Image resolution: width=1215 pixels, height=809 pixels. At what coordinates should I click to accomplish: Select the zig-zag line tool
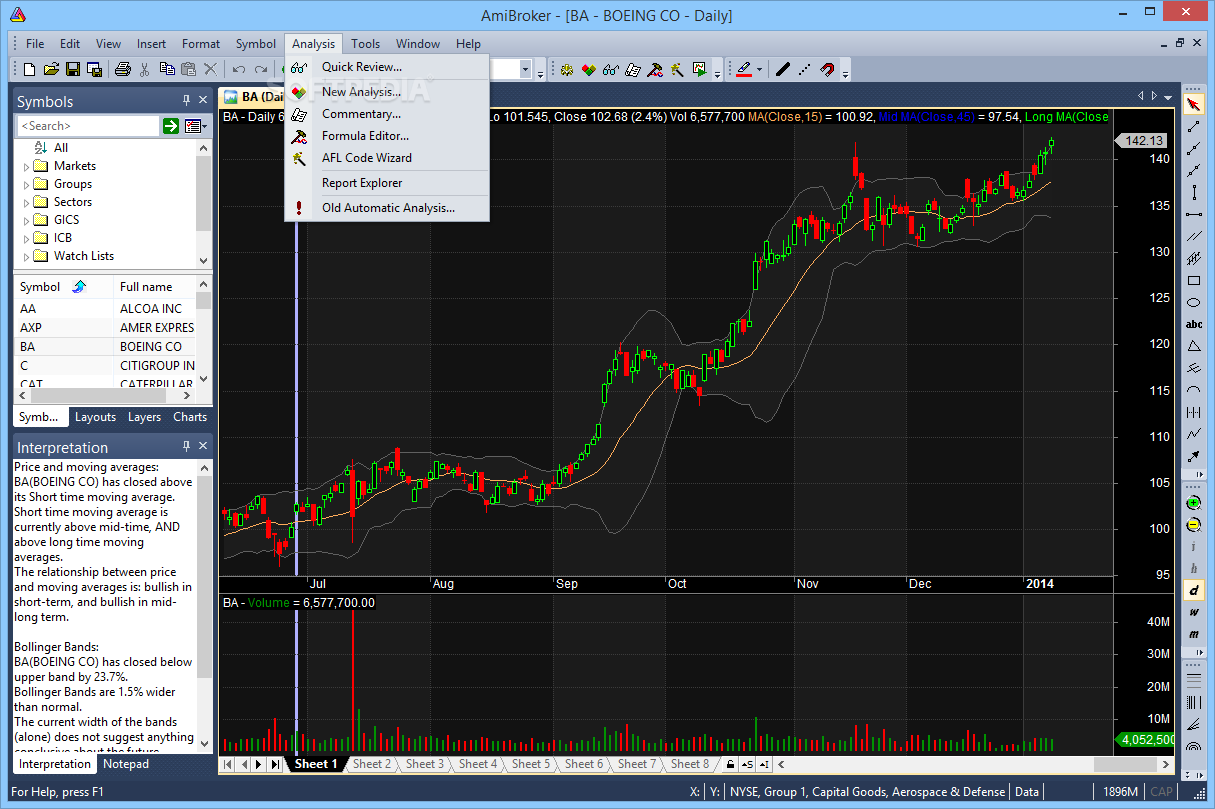coord(1193,434)
